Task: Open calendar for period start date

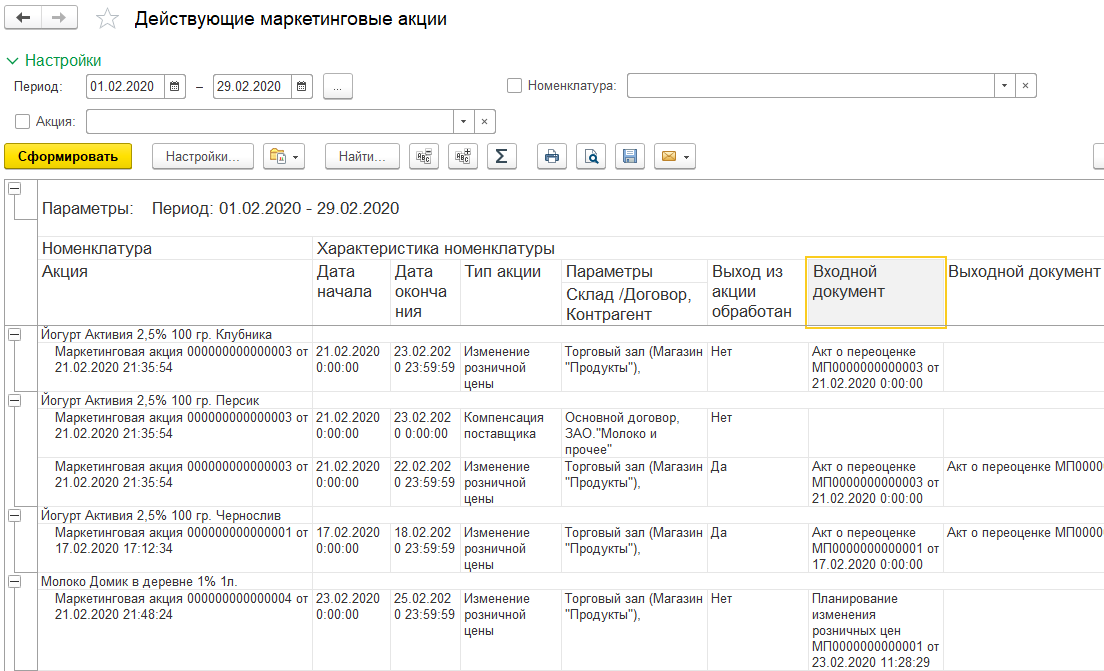Action: (x=175, y=87)
